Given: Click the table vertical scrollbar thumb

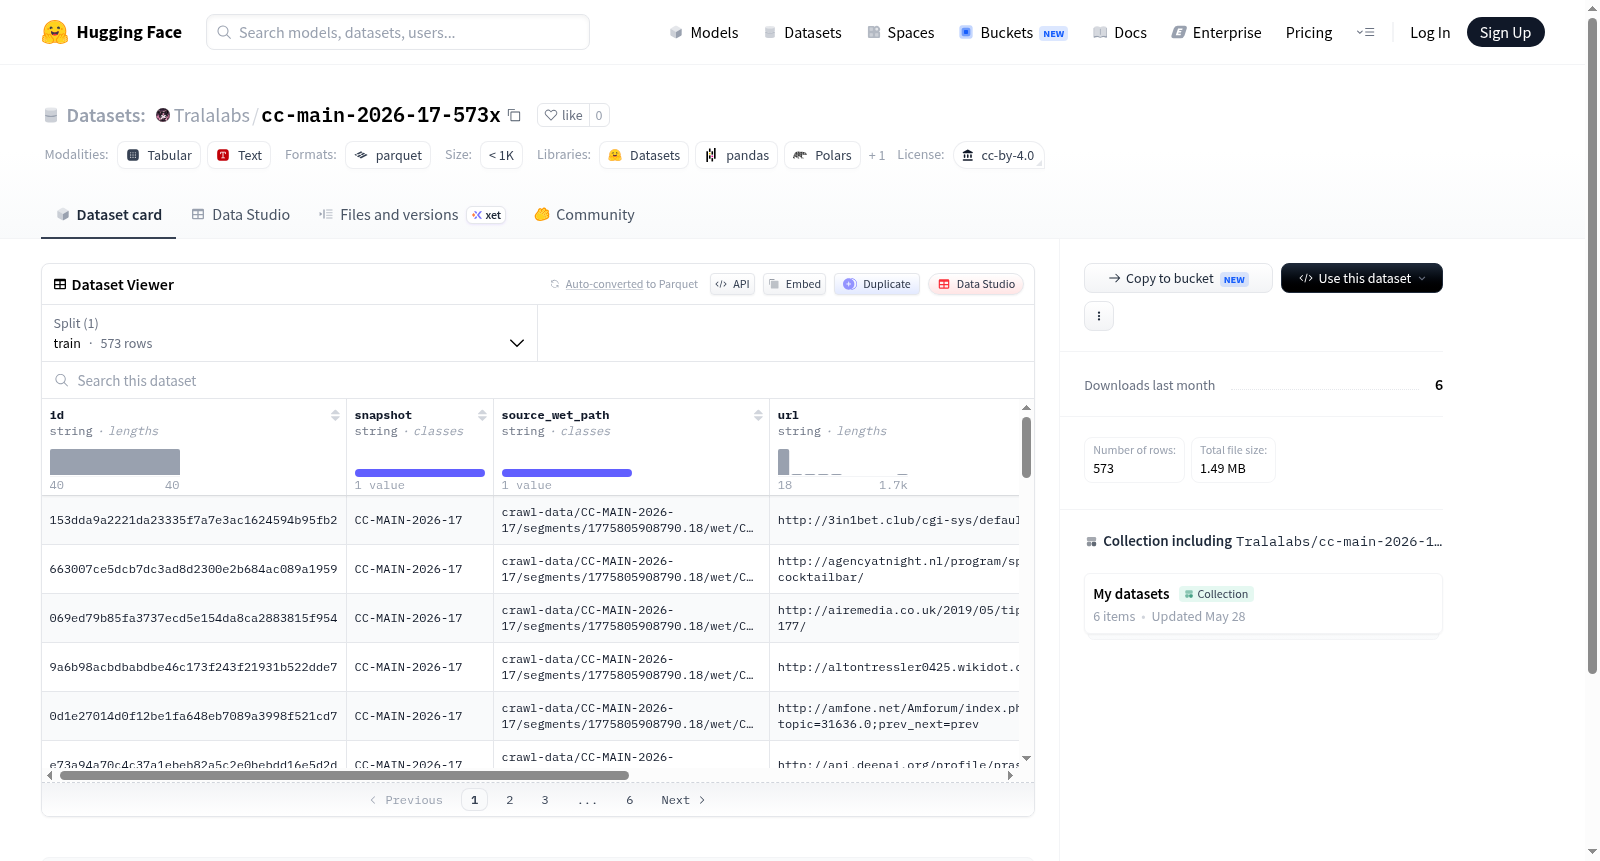Looking at the screenshot, I should point(1026,447).
